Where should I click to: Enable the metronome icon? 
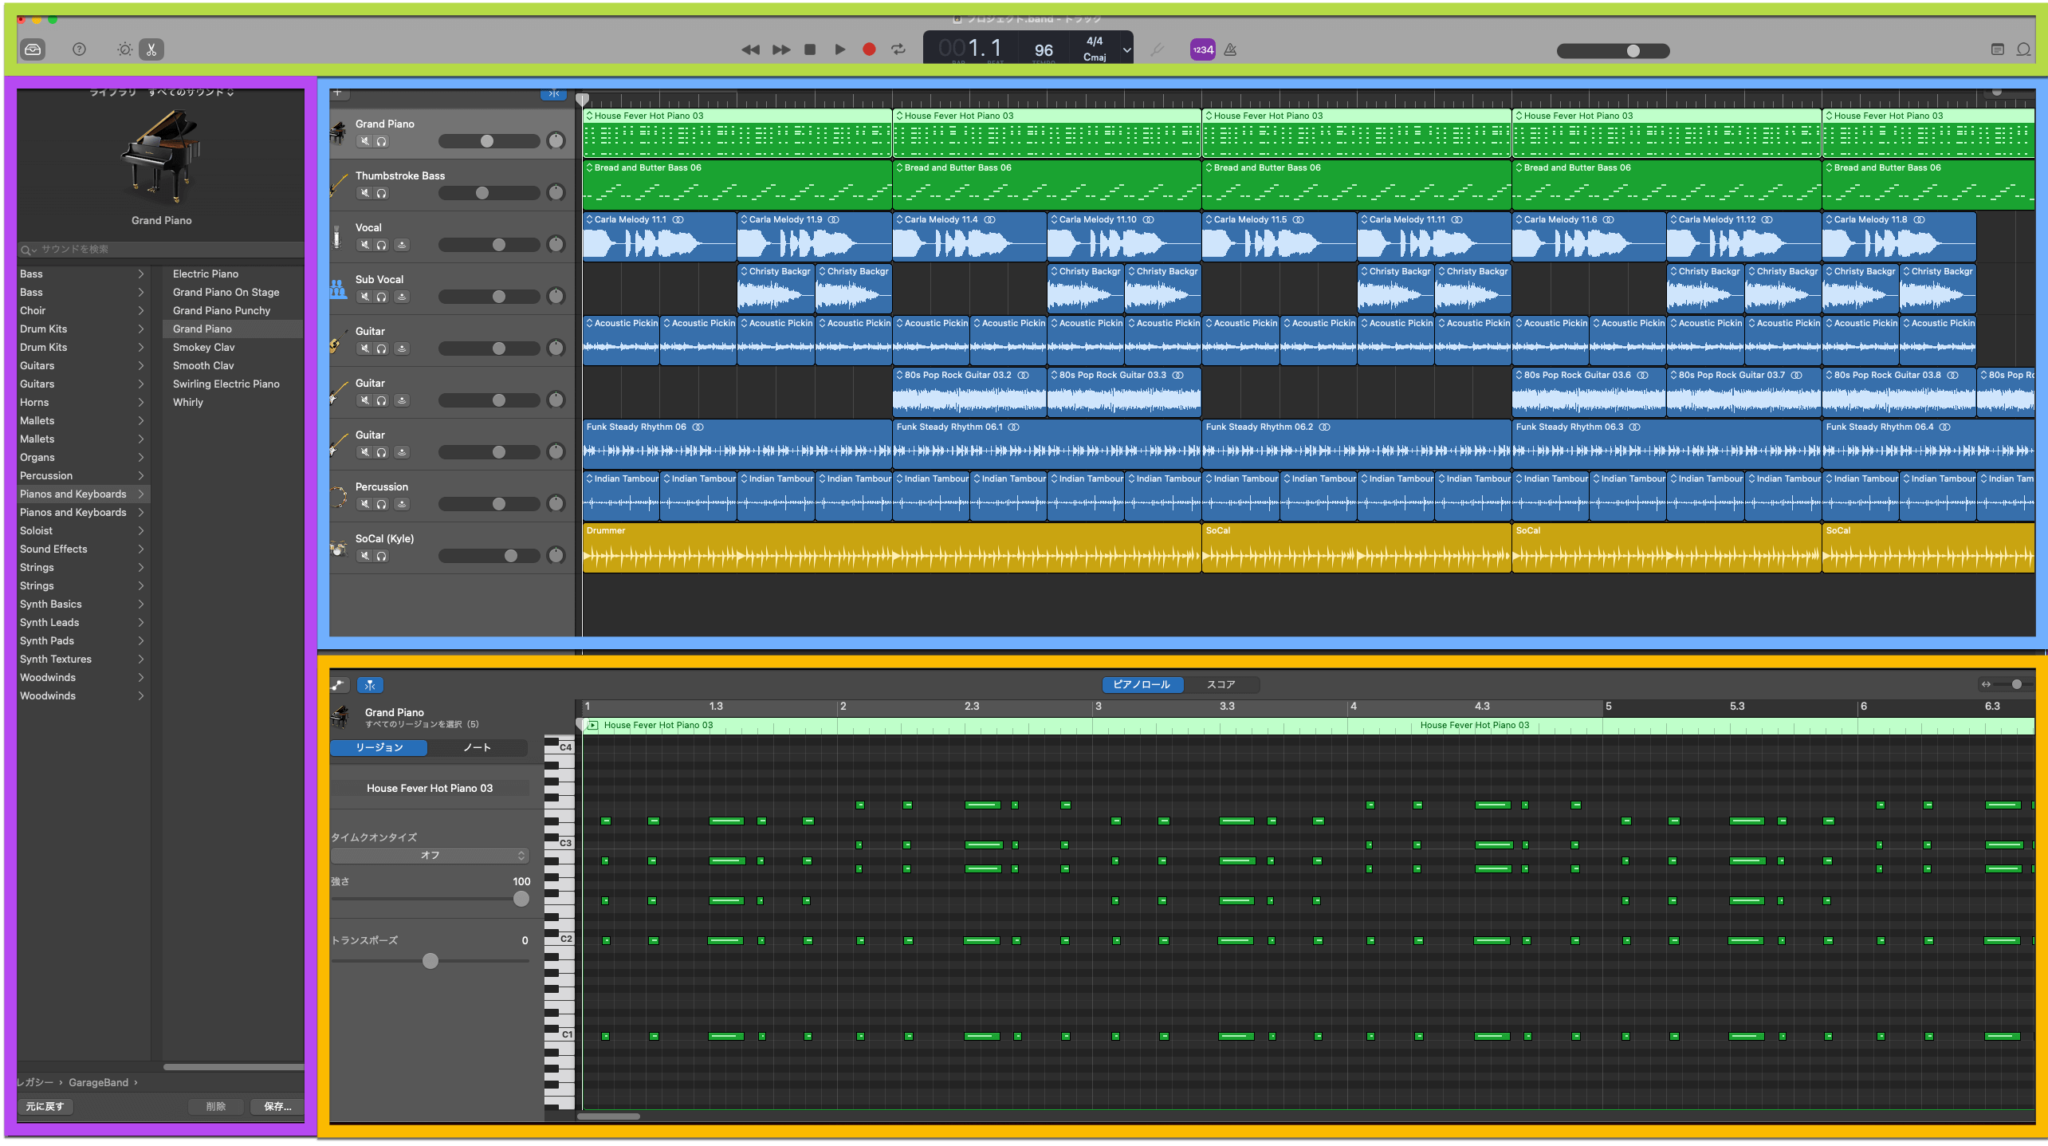pos(1230,48)
